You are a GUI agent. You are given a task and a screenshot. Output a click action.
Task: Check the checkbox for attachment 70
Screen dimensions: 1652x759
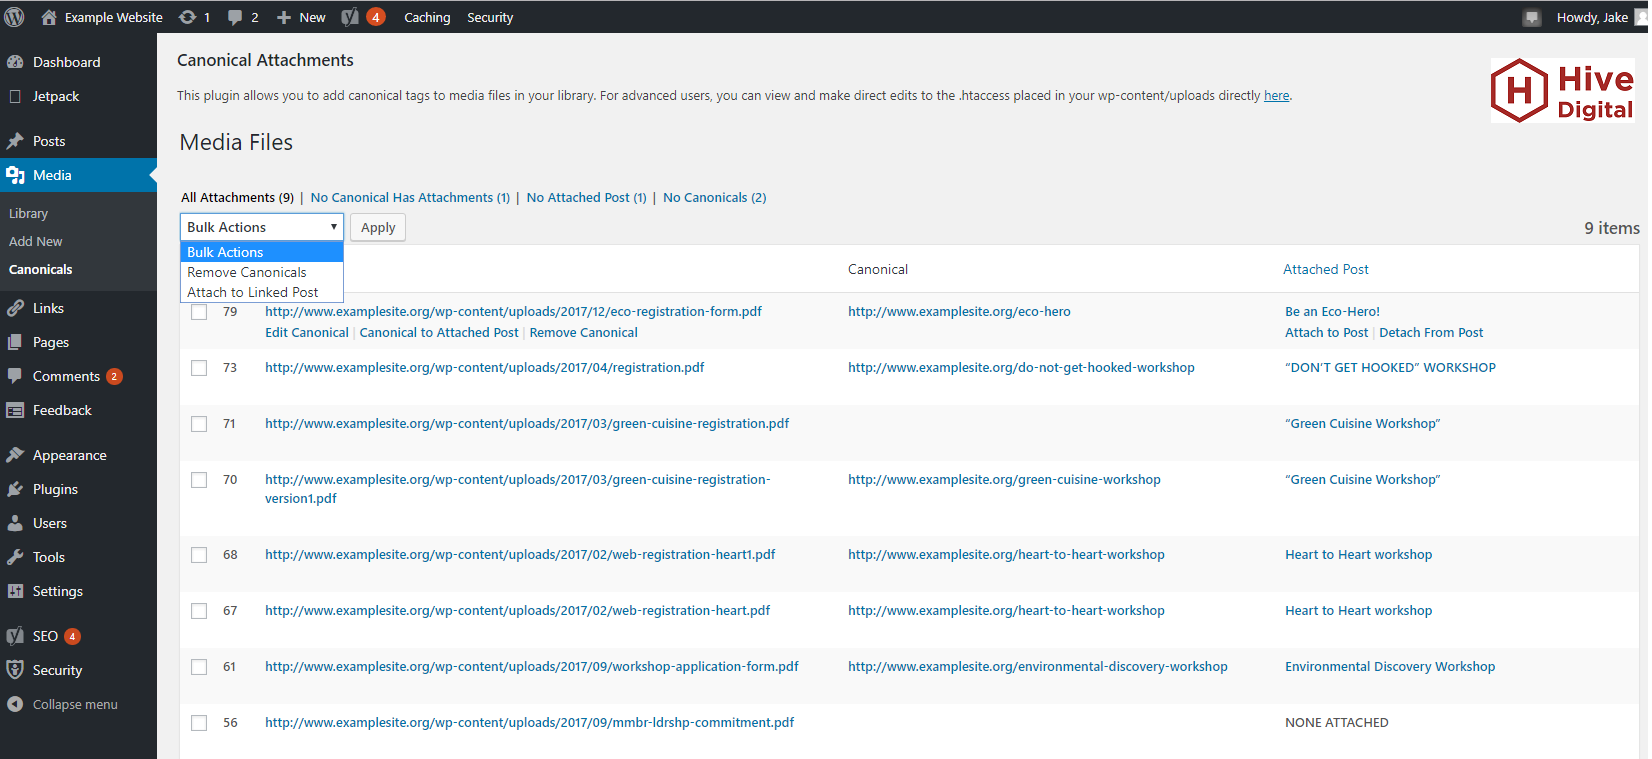coord(199,480)
